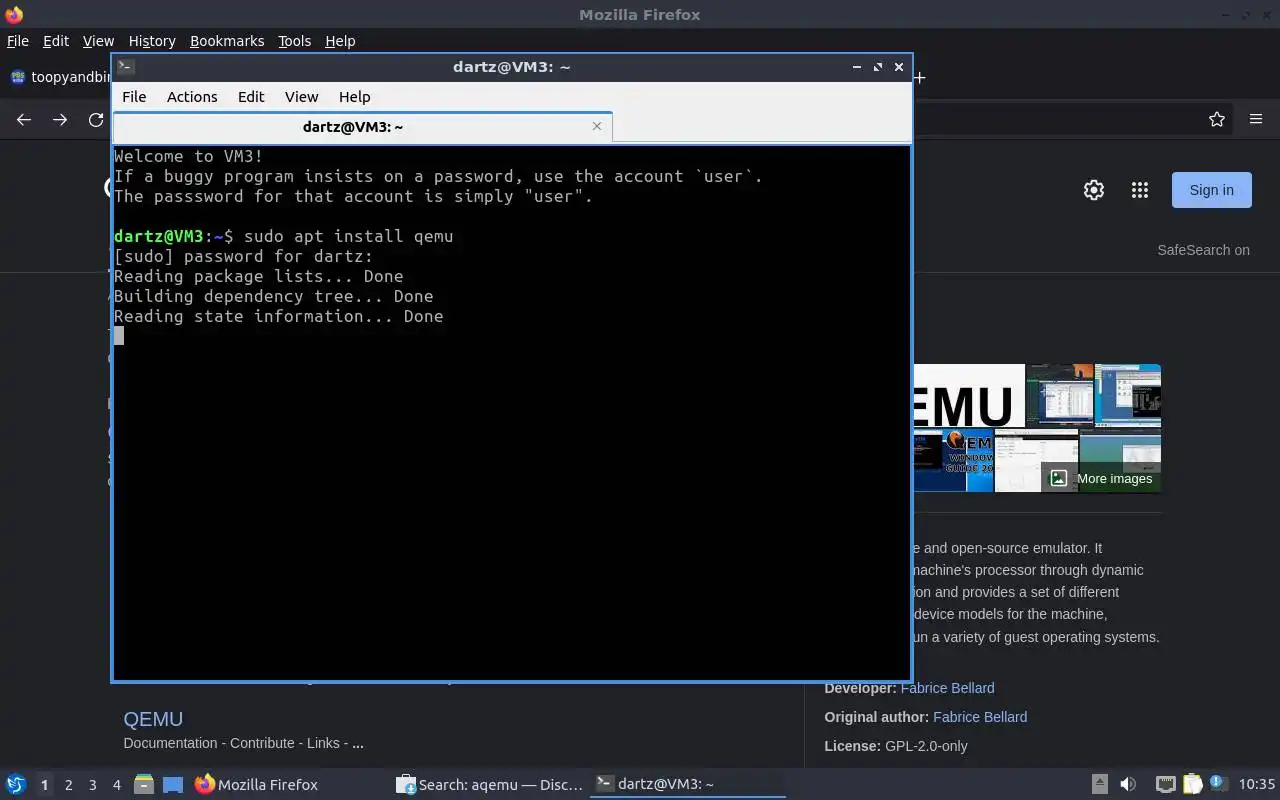This screenshot has height=800, width=1280.
Task: Open the QEMU logo image
Action: [968, 395]
